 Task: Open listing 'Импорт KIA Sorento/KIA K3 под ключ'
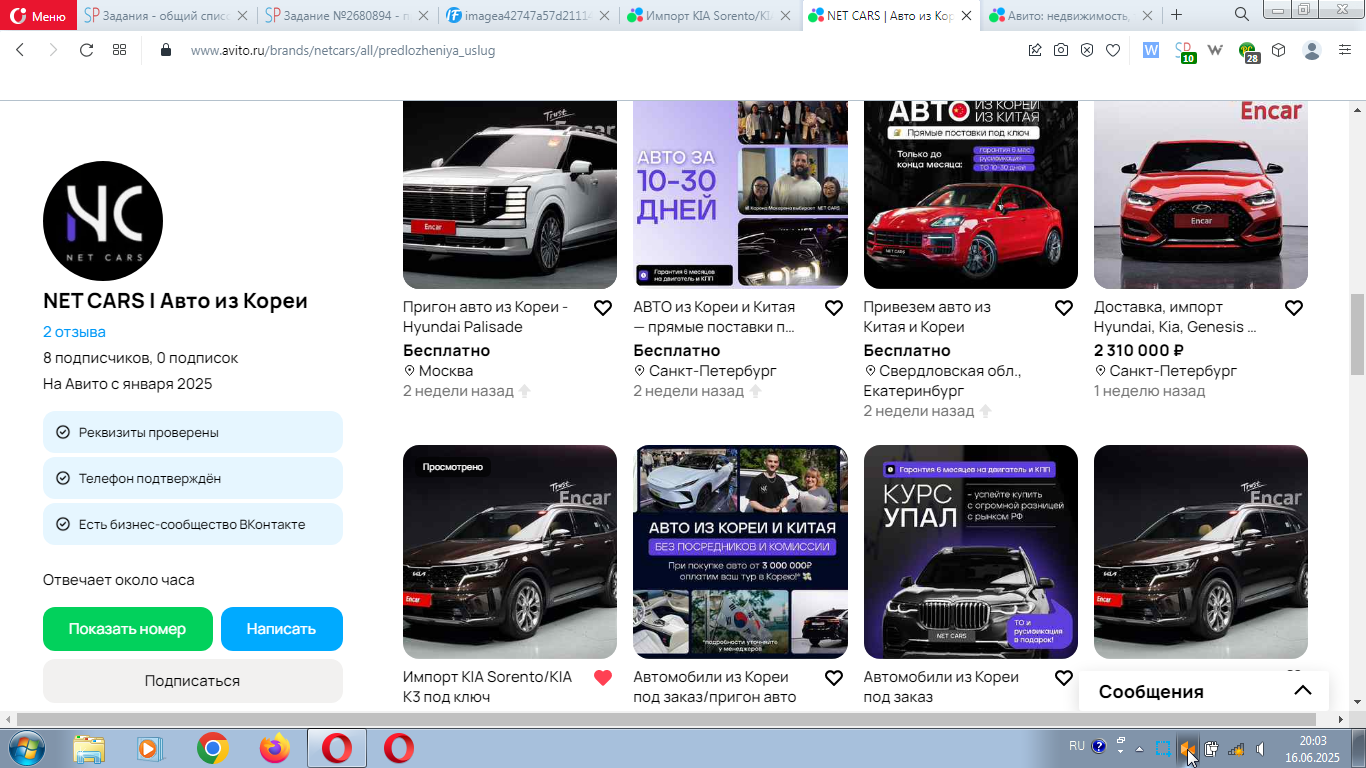coord(487,687)
